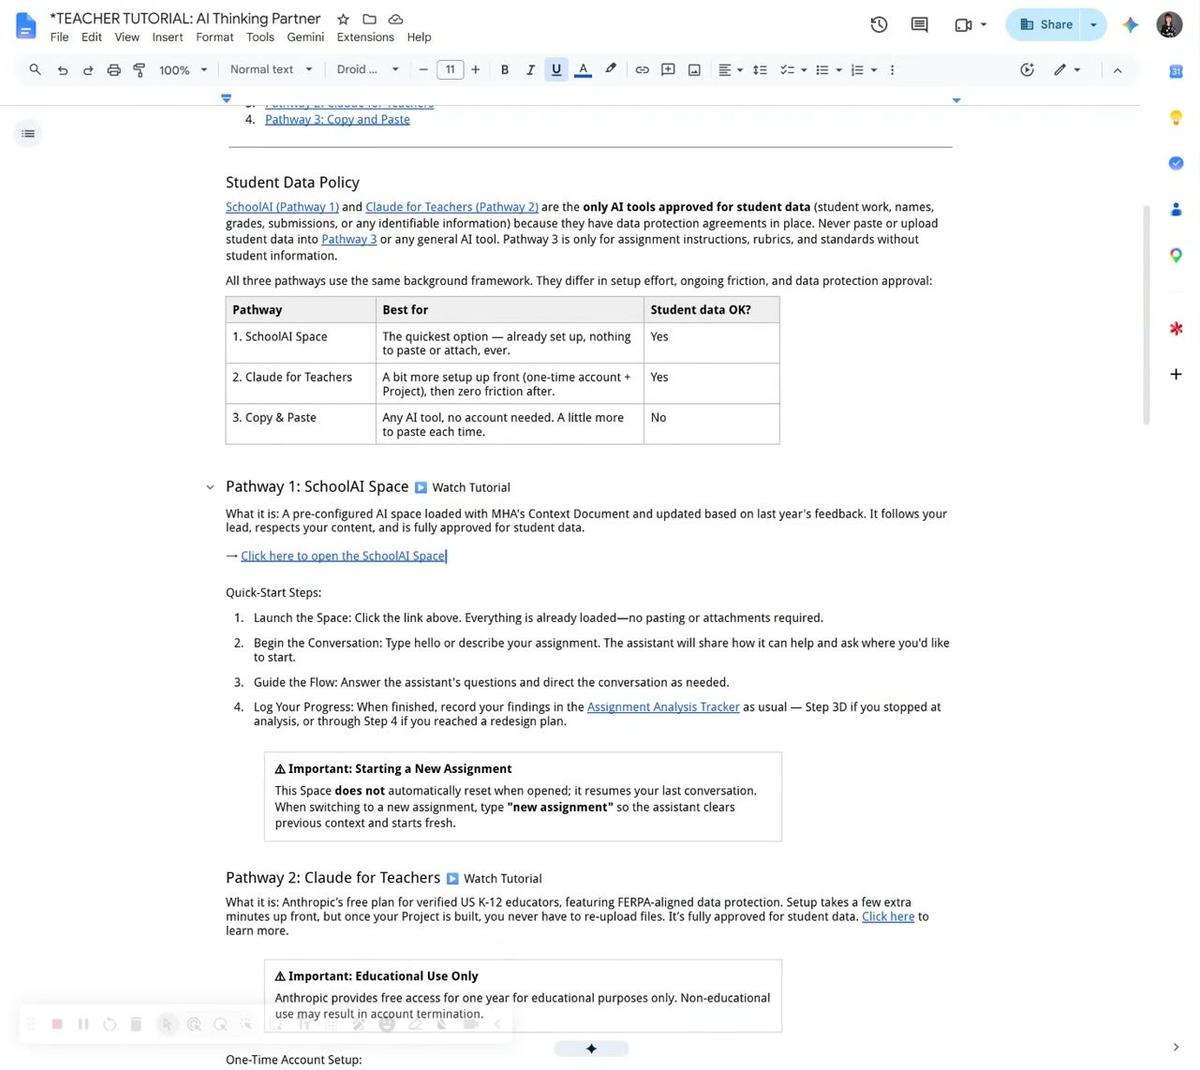Open the Edit menu
The width and height of the screenshot is (1200, 1070).
[92, 37]
